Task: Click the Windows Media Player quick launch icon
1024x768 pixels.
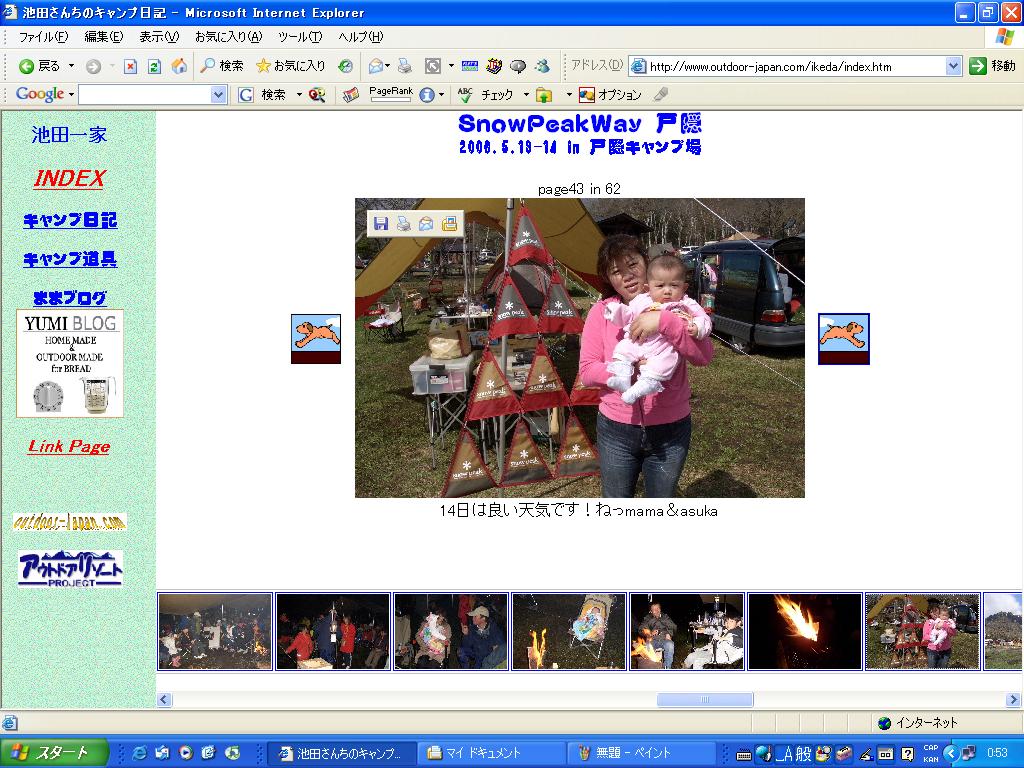Action: coord(185,753)
